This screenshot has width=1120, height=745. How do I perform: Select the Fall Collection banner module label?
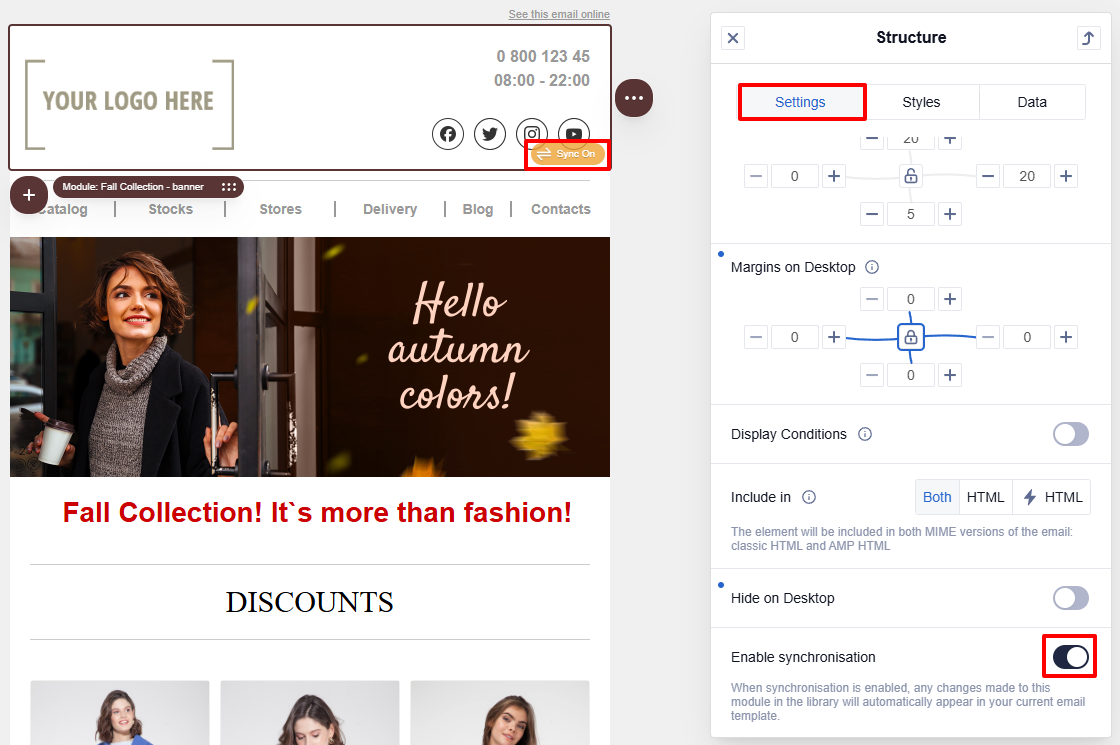click(x=133, y=187)
